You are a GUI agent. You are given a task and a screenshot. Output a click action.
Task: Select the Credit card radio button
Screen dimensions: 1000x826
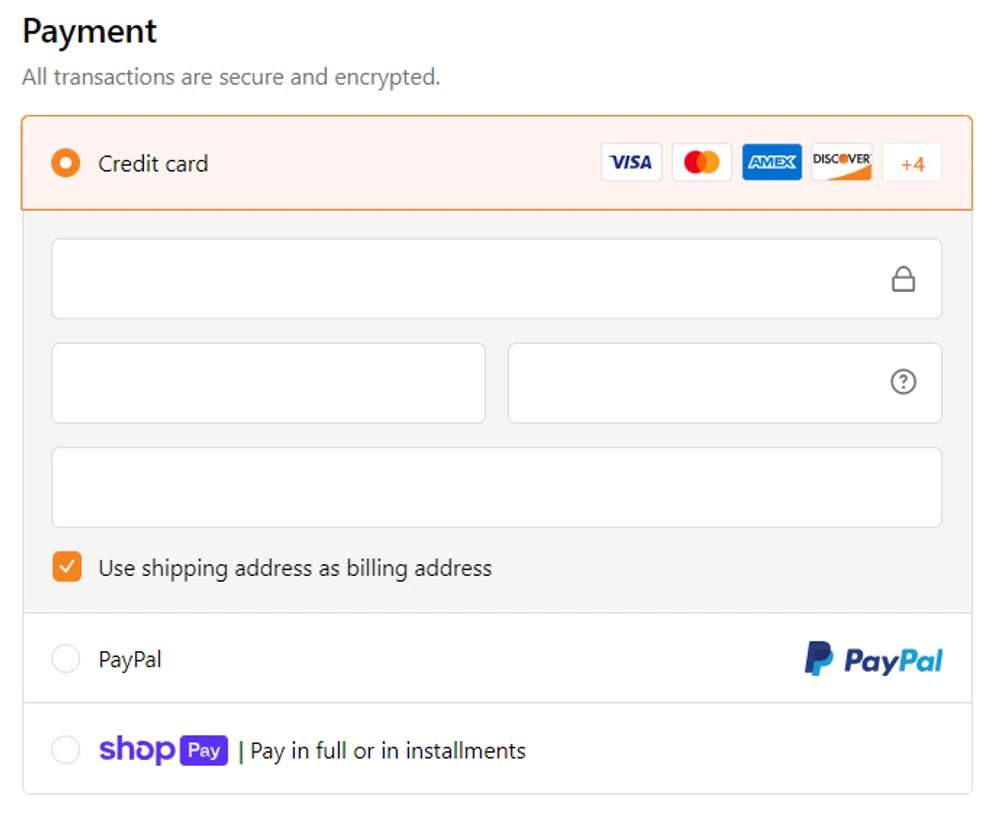pyautogui.click(x=66, y=163)
